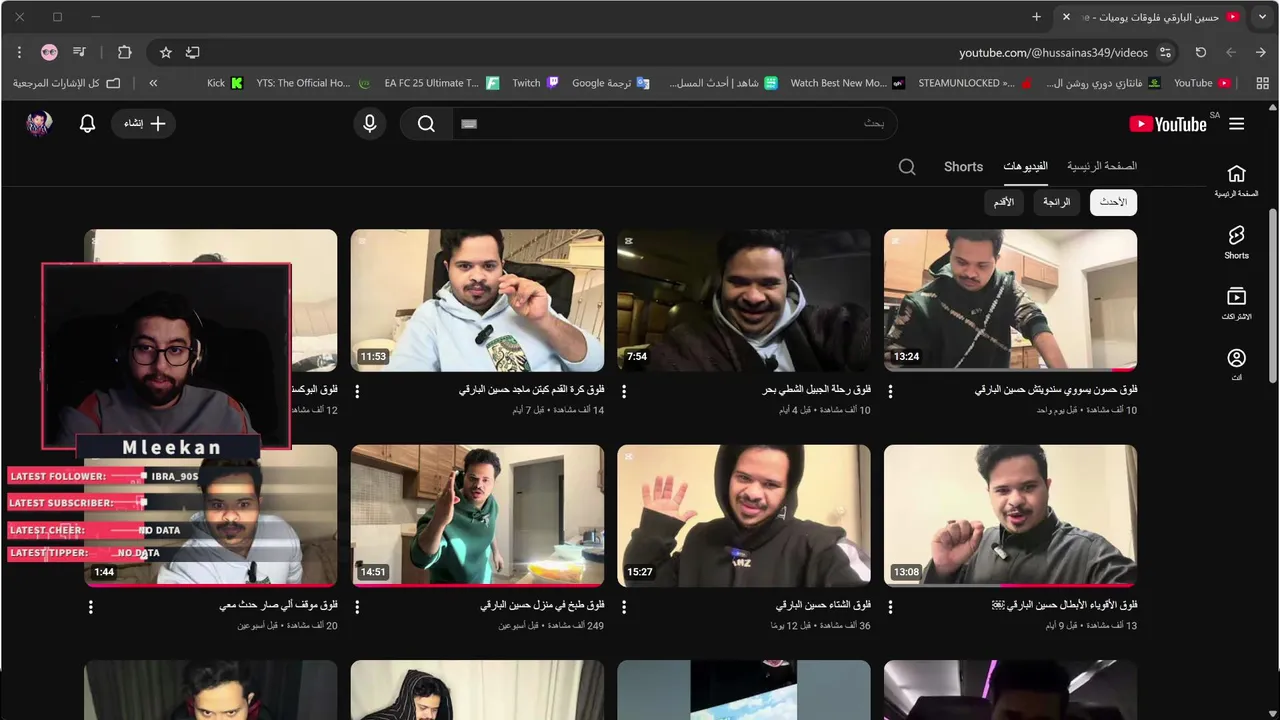Open options for 13:08 video
The image size is (1280, 720).
pos(890,607)
